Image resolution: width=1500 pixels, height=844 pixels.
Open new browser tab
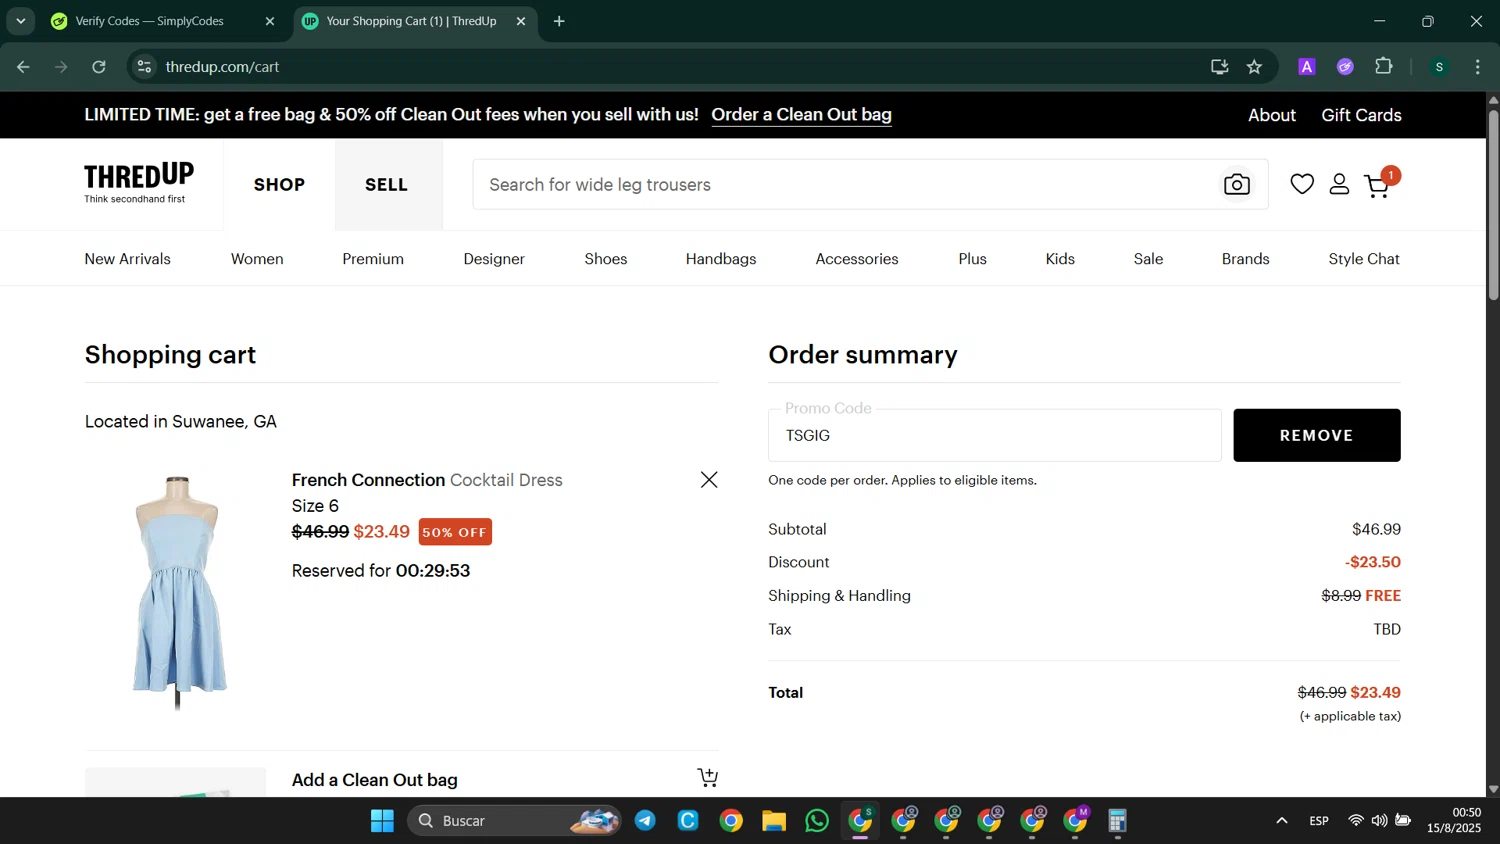pyautogui.click(x=559, y=21)
